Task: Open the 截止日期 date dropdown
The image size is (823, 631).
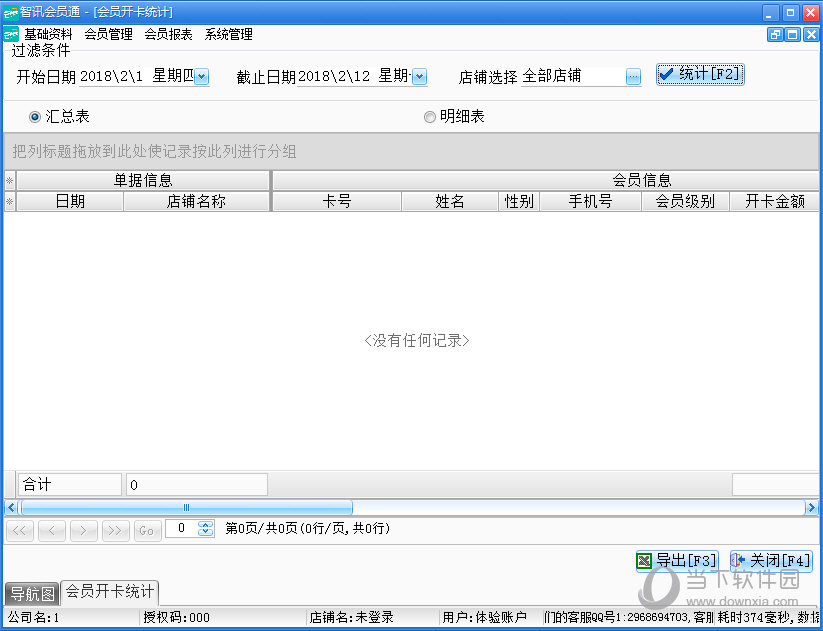Action: tap(419, 77)
